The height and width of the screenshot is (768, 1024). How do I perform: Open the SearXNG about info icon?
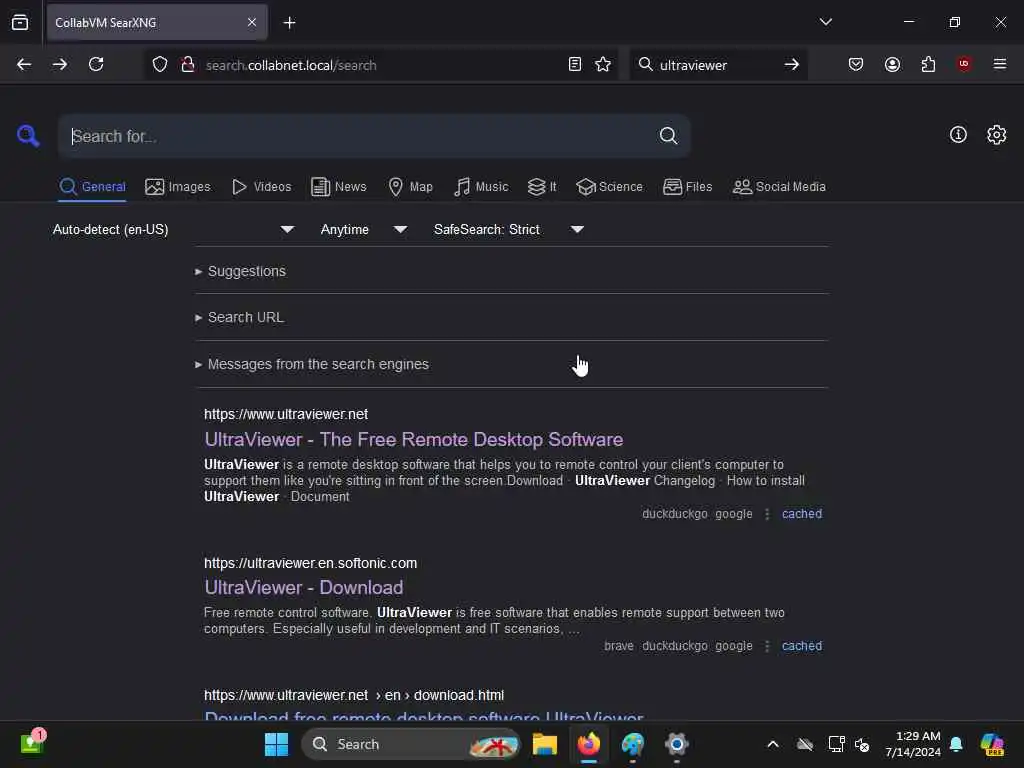(x=958, y=135)
